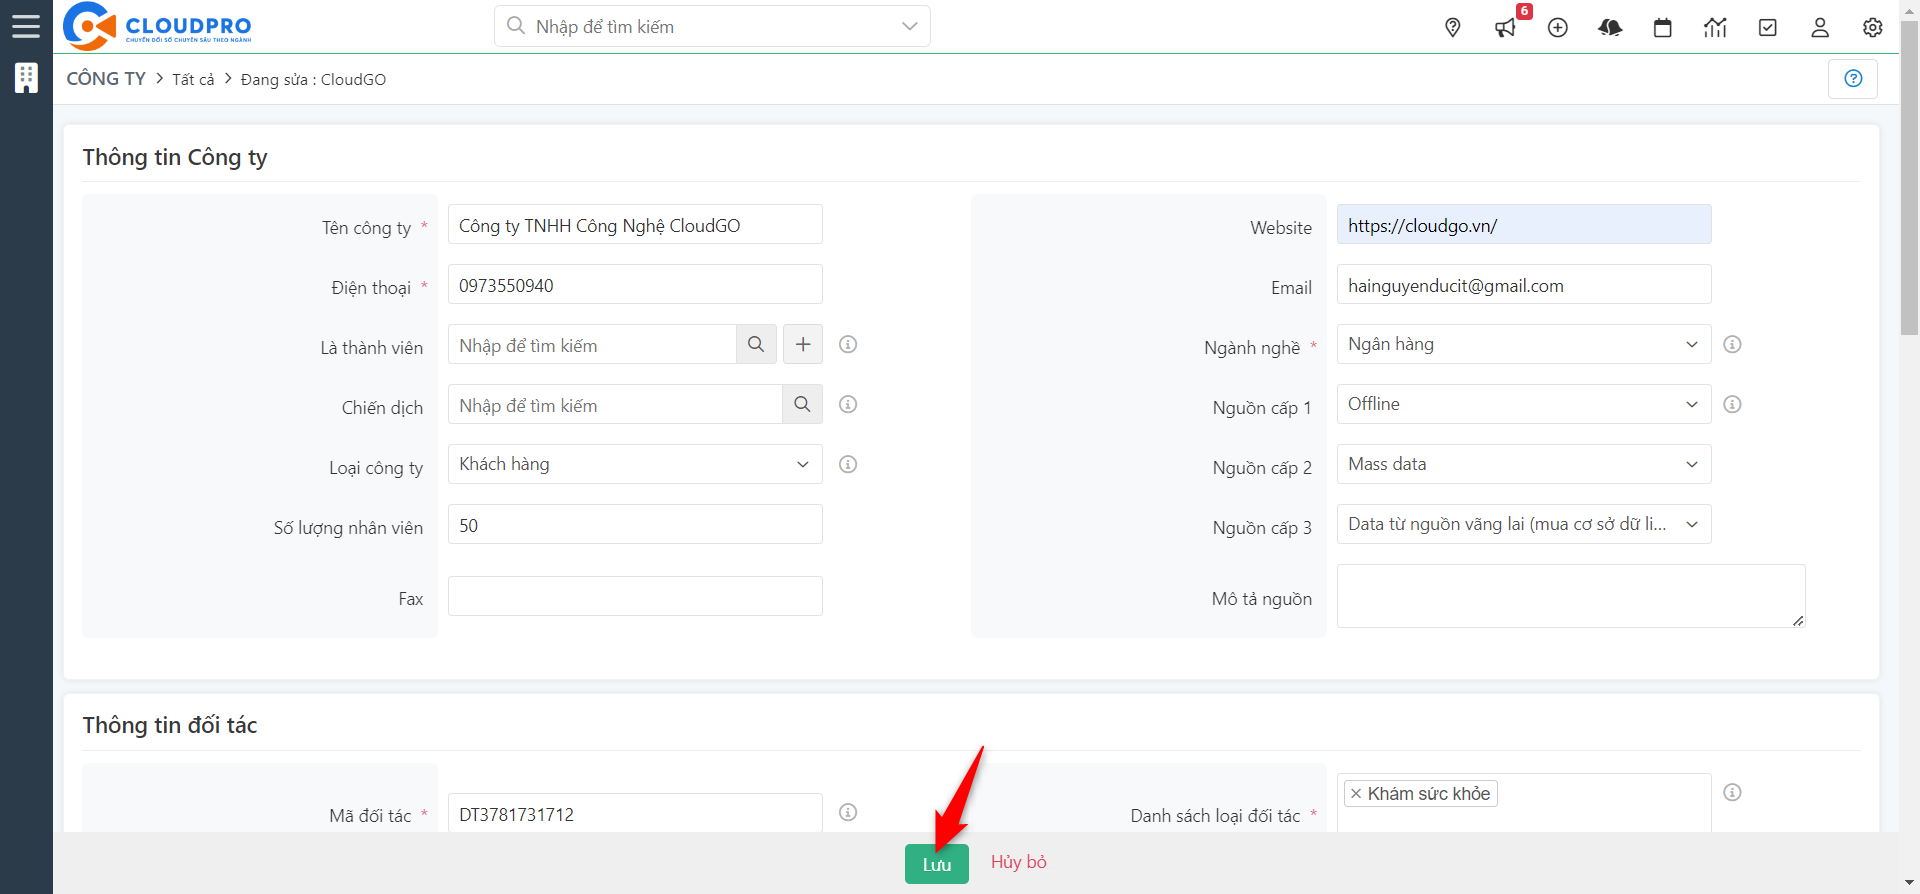1920x894 pixels.
Task: Open the calendar icon
Action: [1663, 28]
